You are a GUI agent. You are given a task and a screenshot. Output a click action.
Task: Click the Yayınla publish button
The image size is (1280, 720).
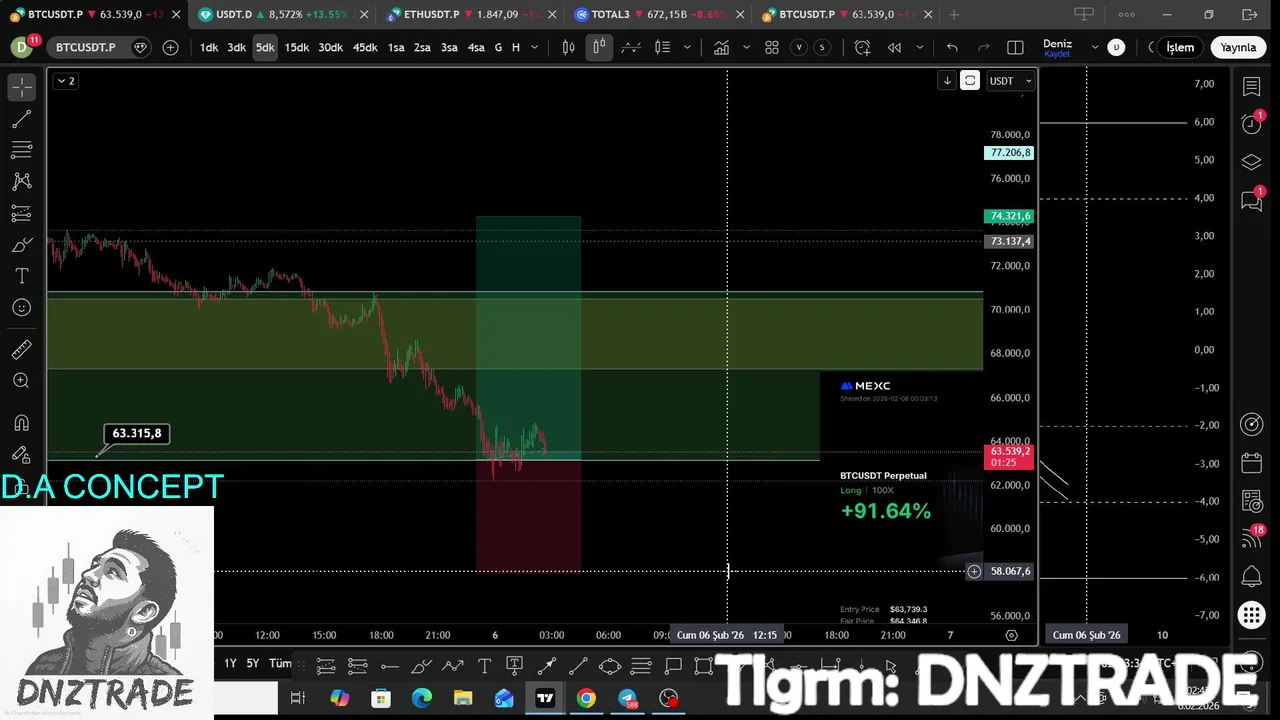(x=1238, y=48)
